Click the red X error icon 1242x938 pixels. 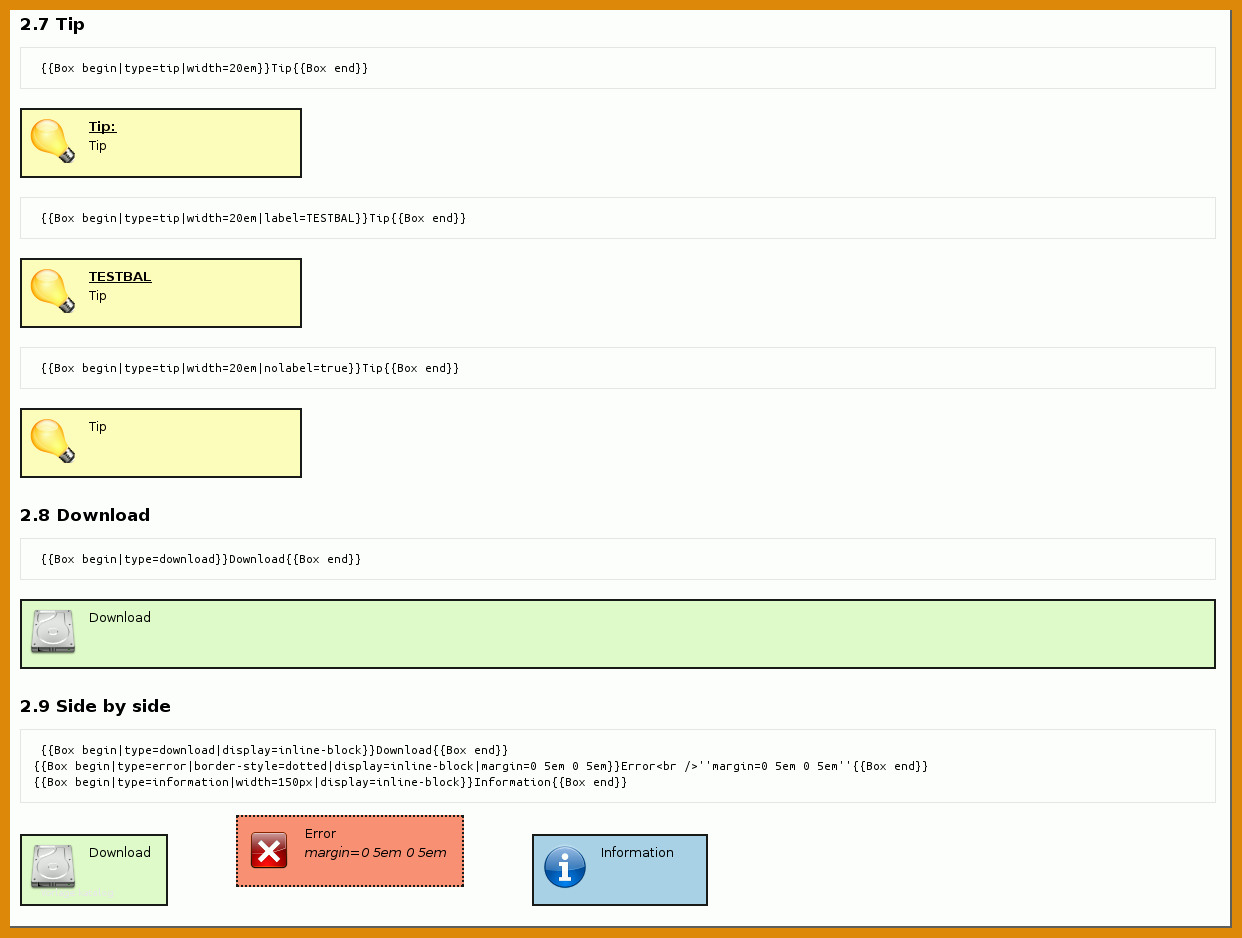pyautogui.click(x=269, y=850)
